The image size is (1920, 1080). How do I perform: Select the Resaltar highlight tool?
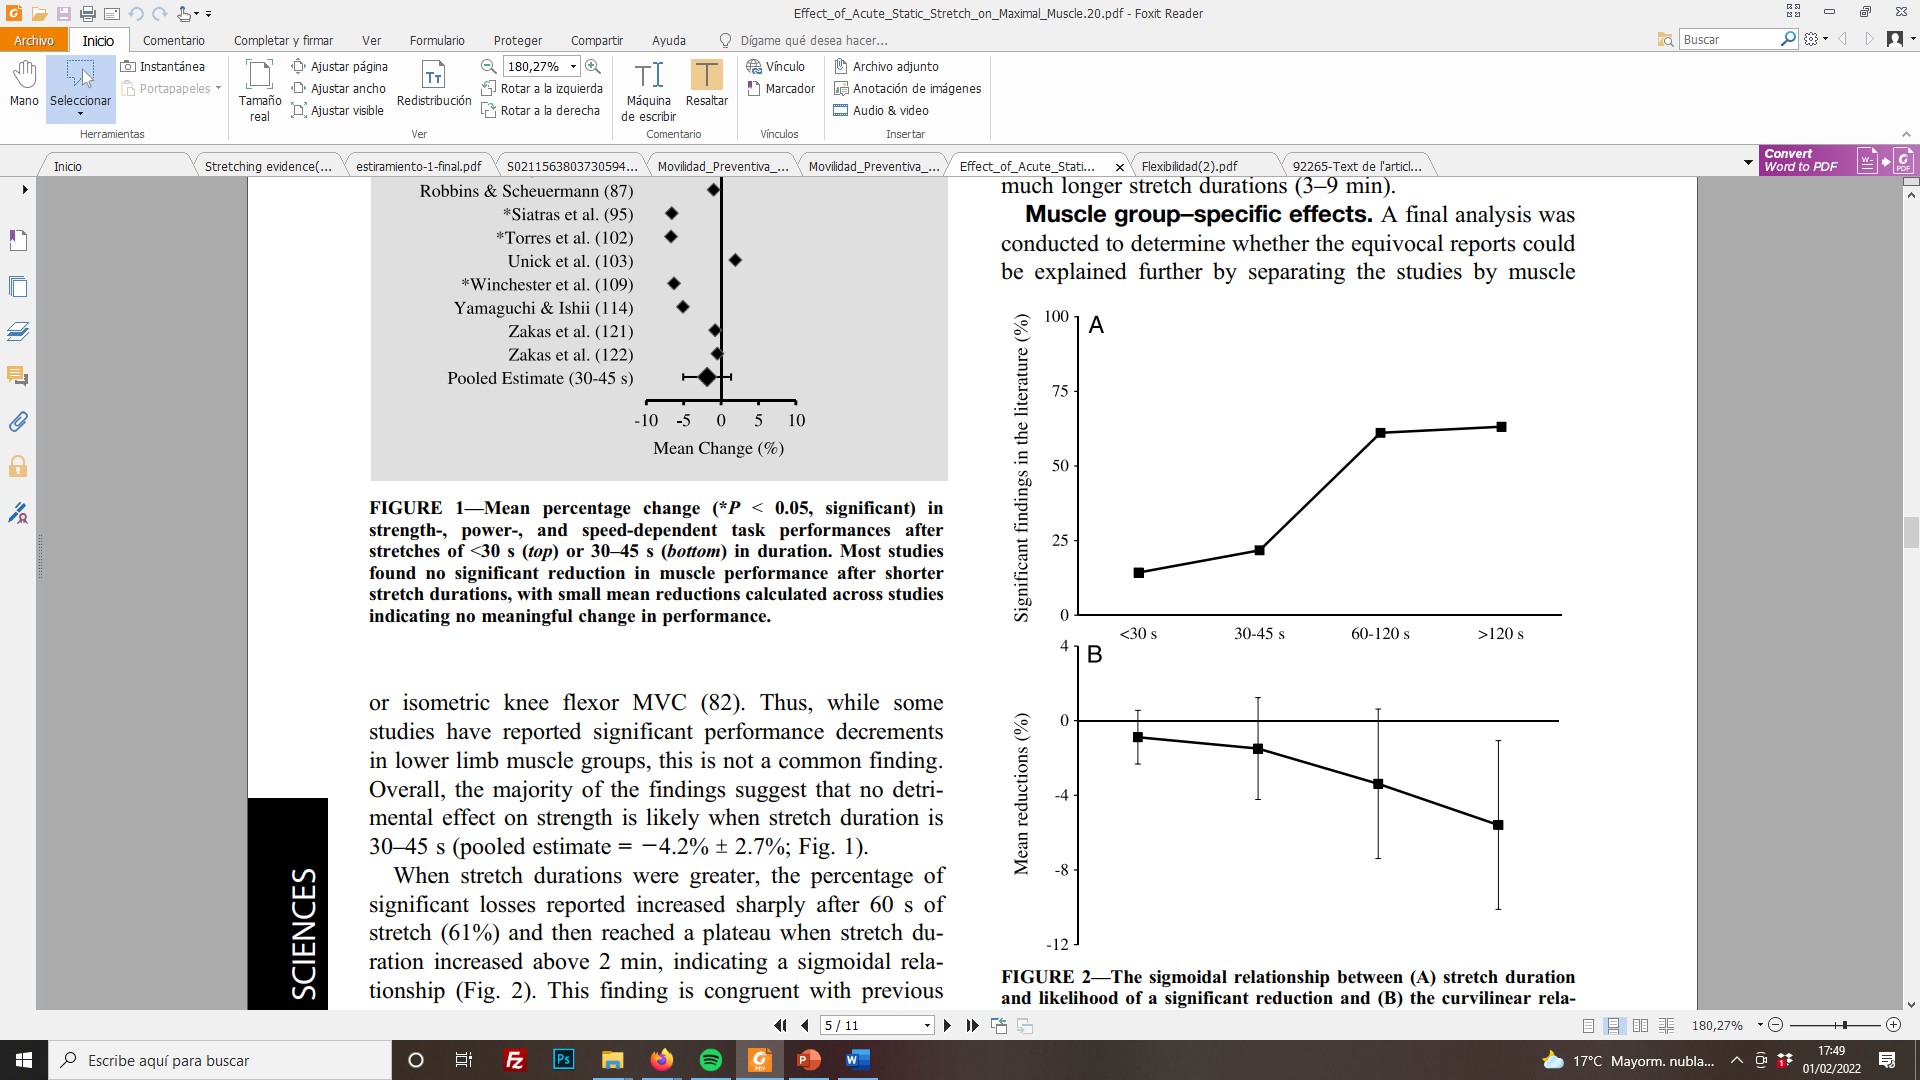point(707,83)
